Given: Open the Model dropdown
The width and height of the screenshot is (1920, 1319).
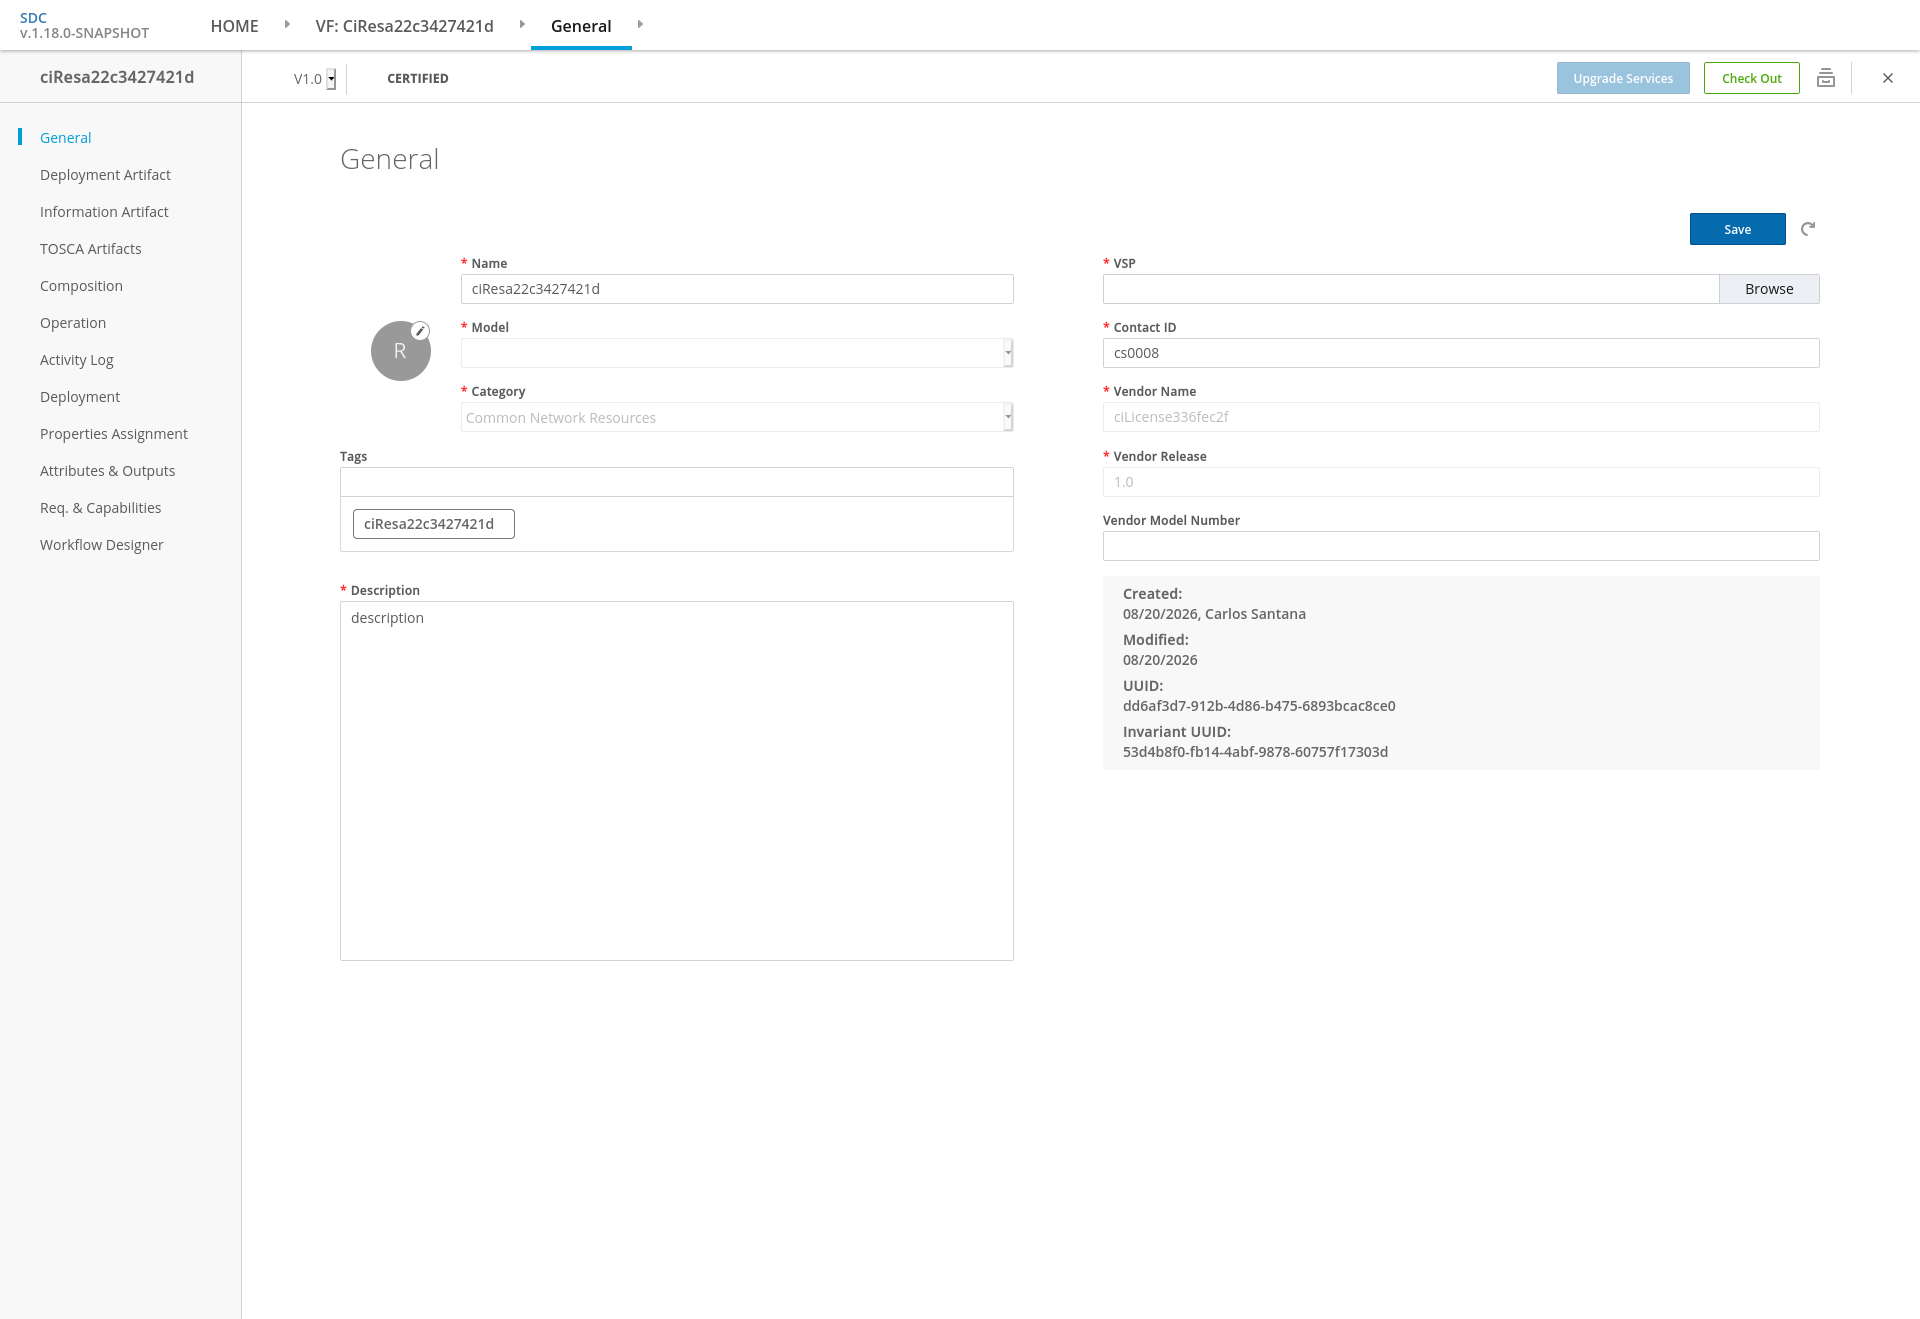Looking at the screenshot, I should (x=737, y=353).
